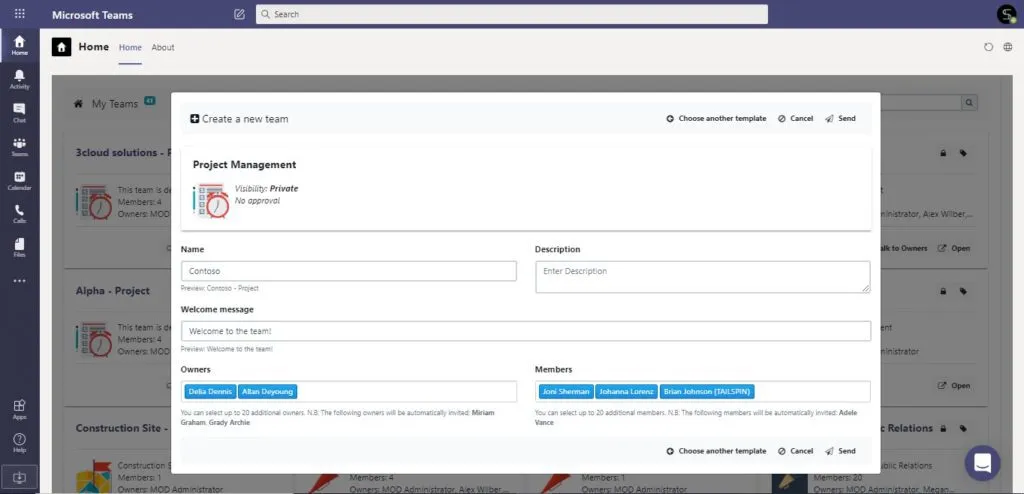Viewport: 1024px width, 494px height.
Task: Select the Johanna Lorenz member tag
Action: [x=626, y=391]
